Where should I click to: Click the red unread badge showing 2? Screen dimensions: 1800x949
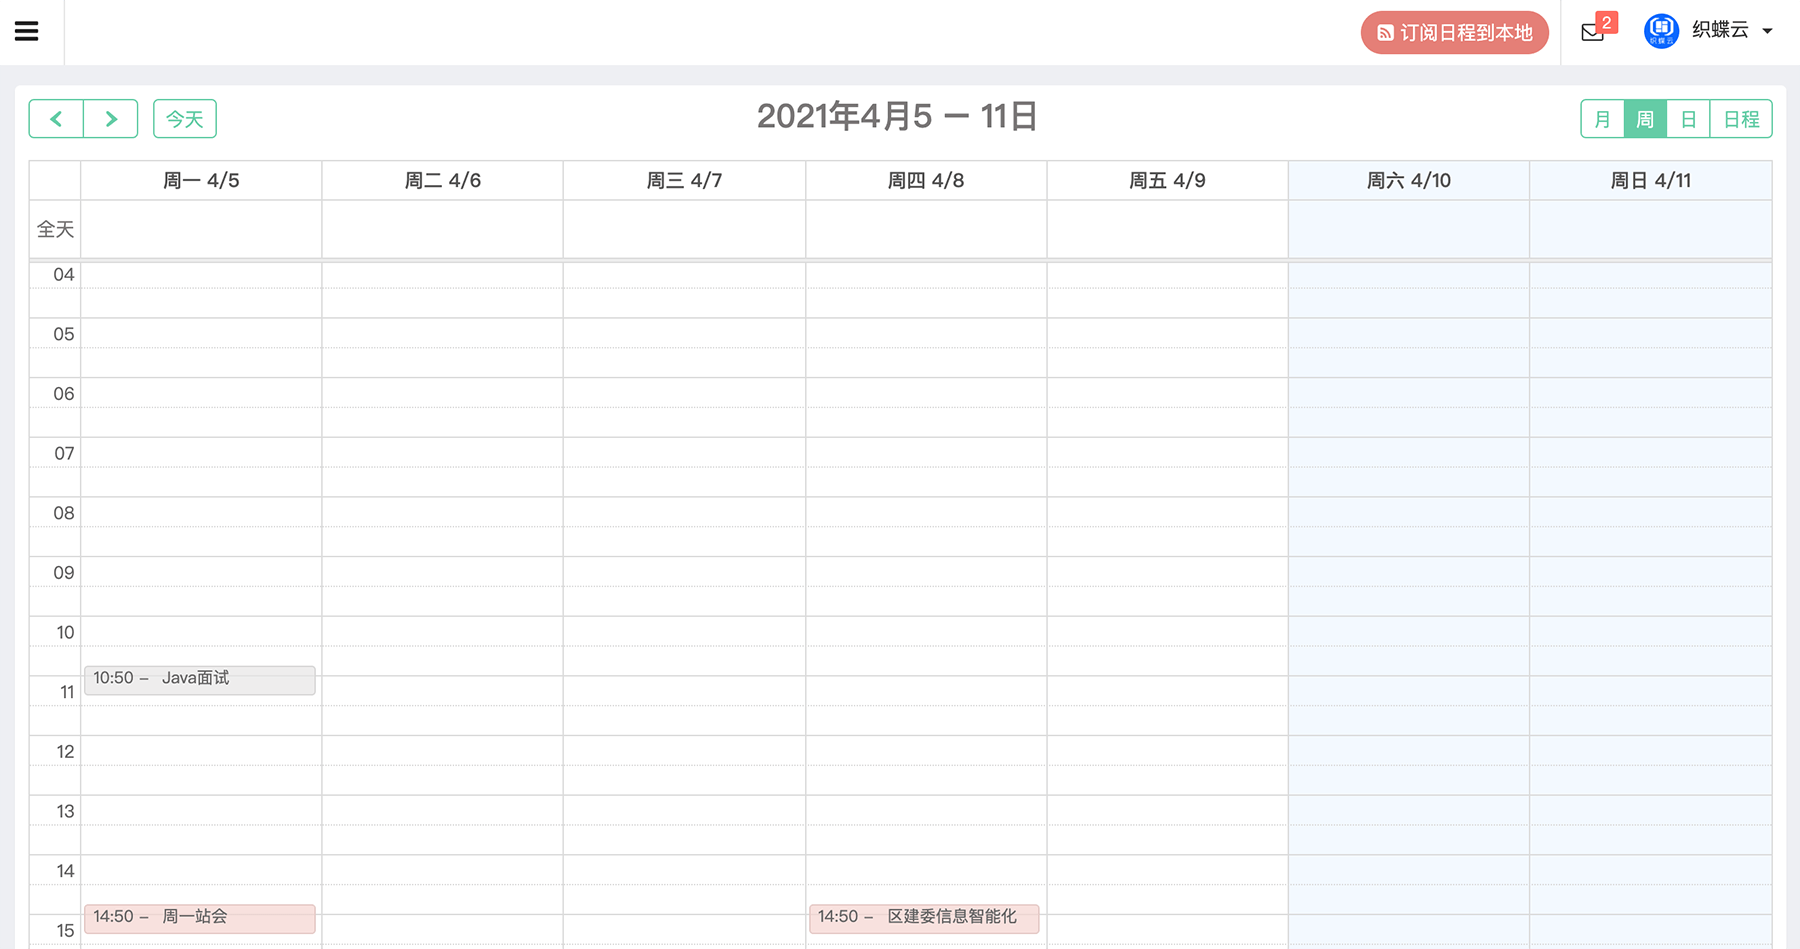(1606, 22)
